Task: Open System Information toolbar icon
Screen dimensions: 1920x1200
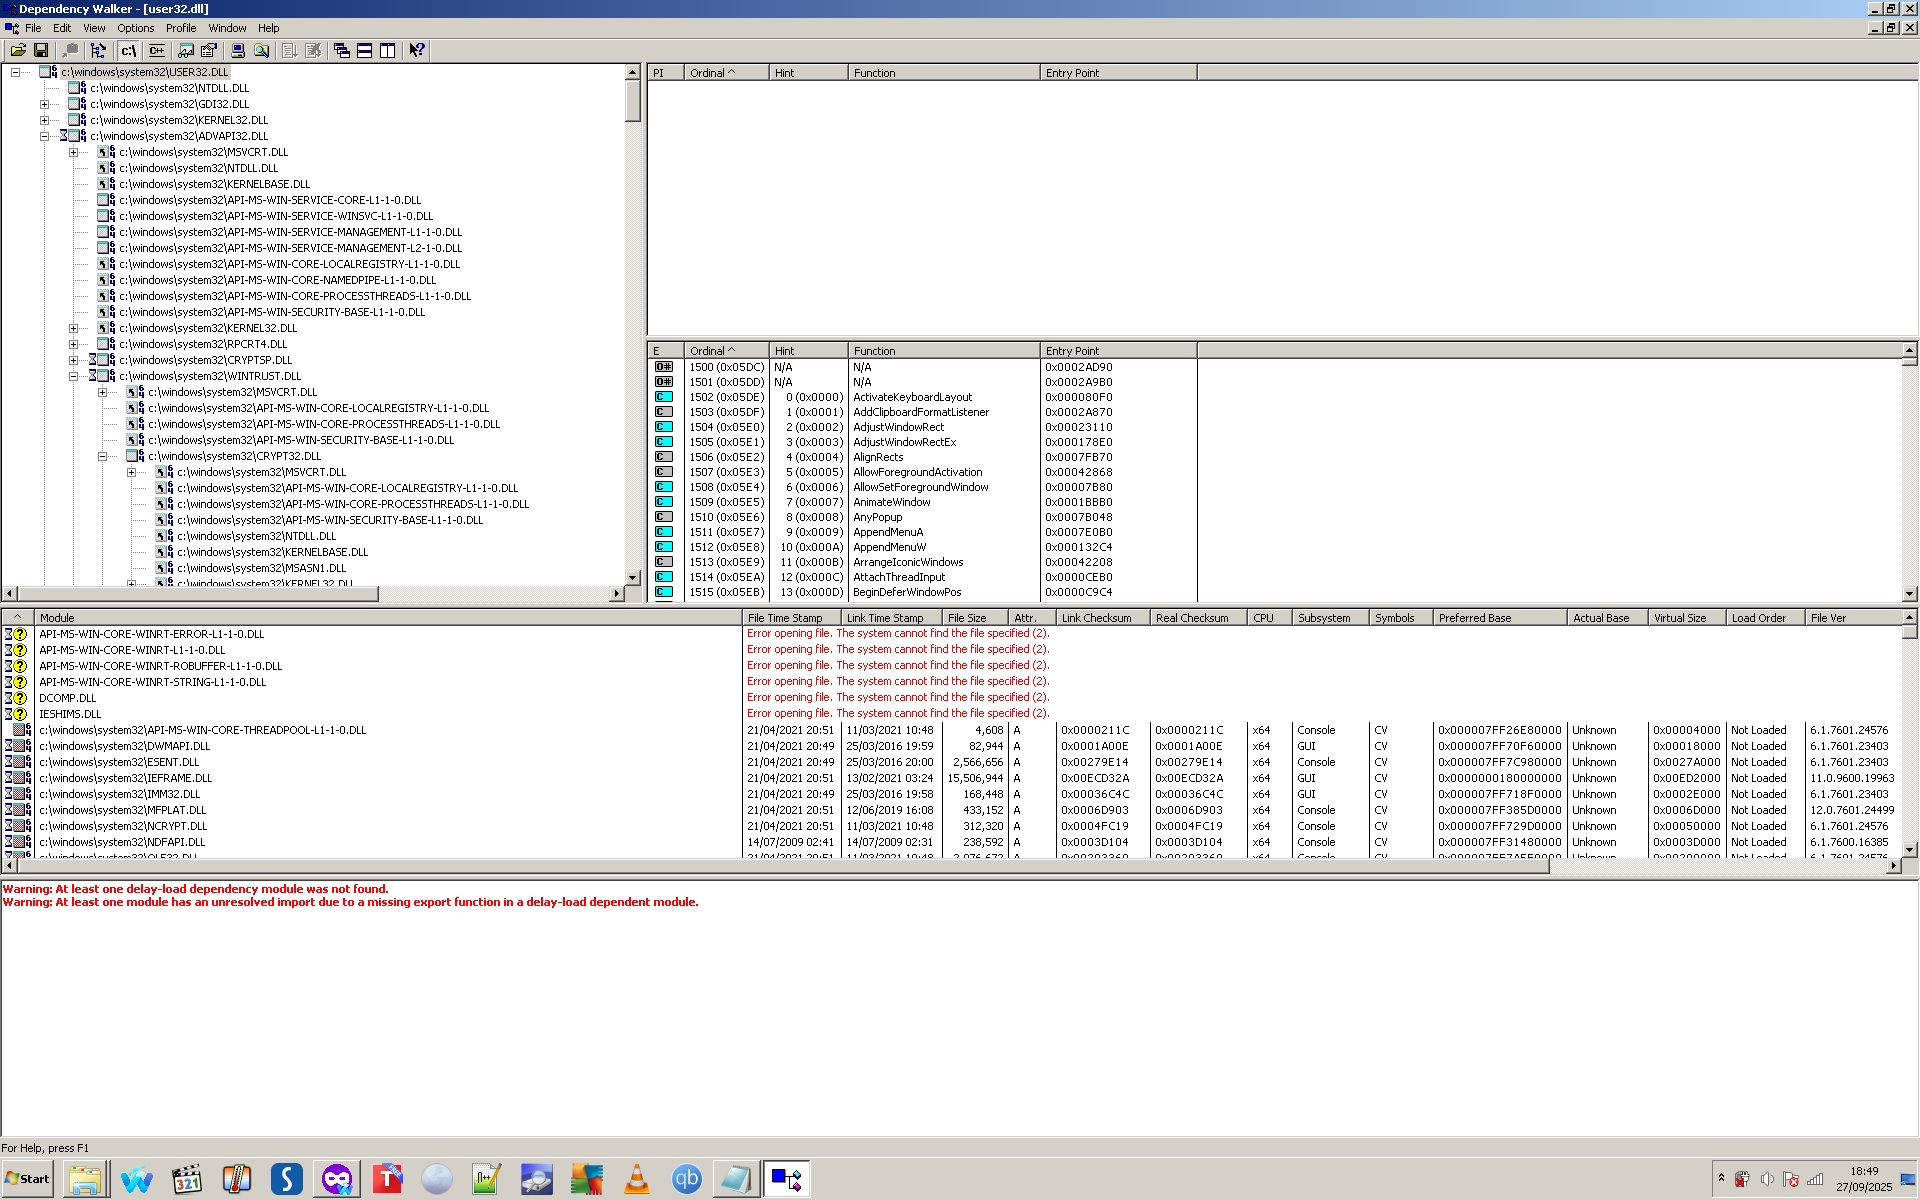Action: click(238, 50)
